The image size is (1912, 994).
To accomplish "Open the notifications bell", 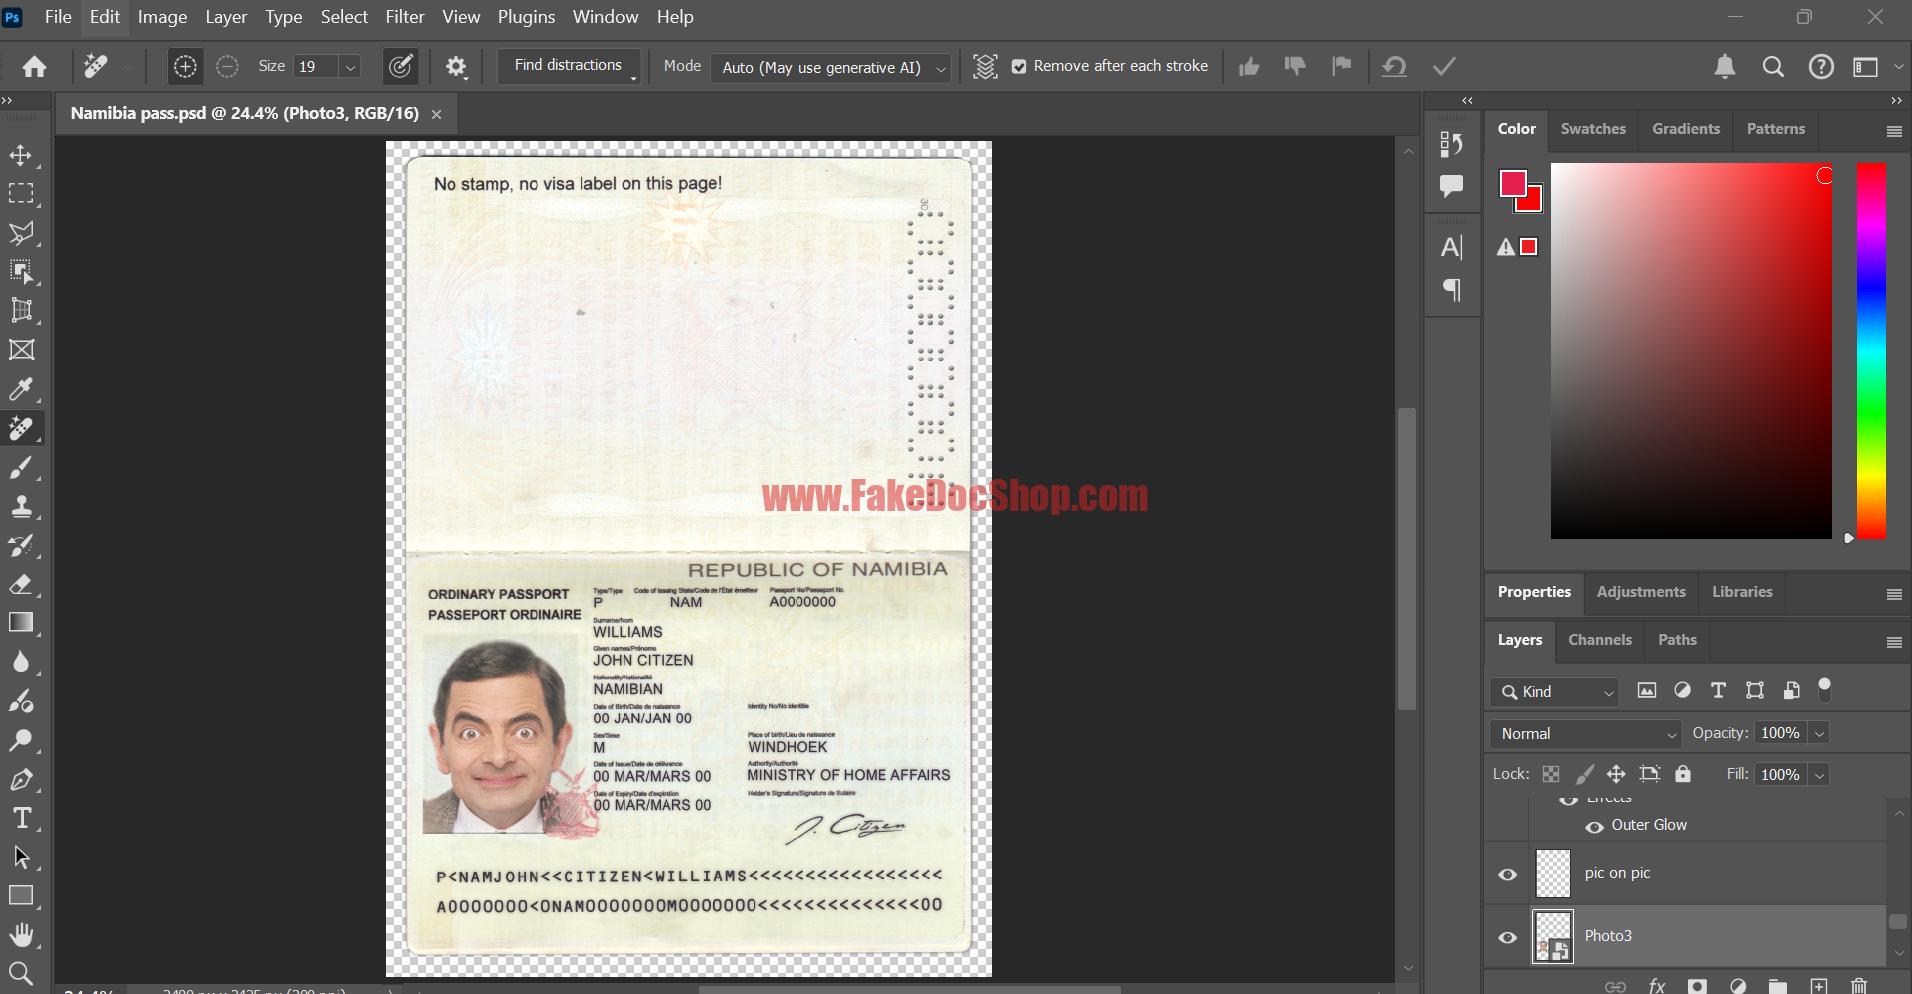I will [1725, 67].
